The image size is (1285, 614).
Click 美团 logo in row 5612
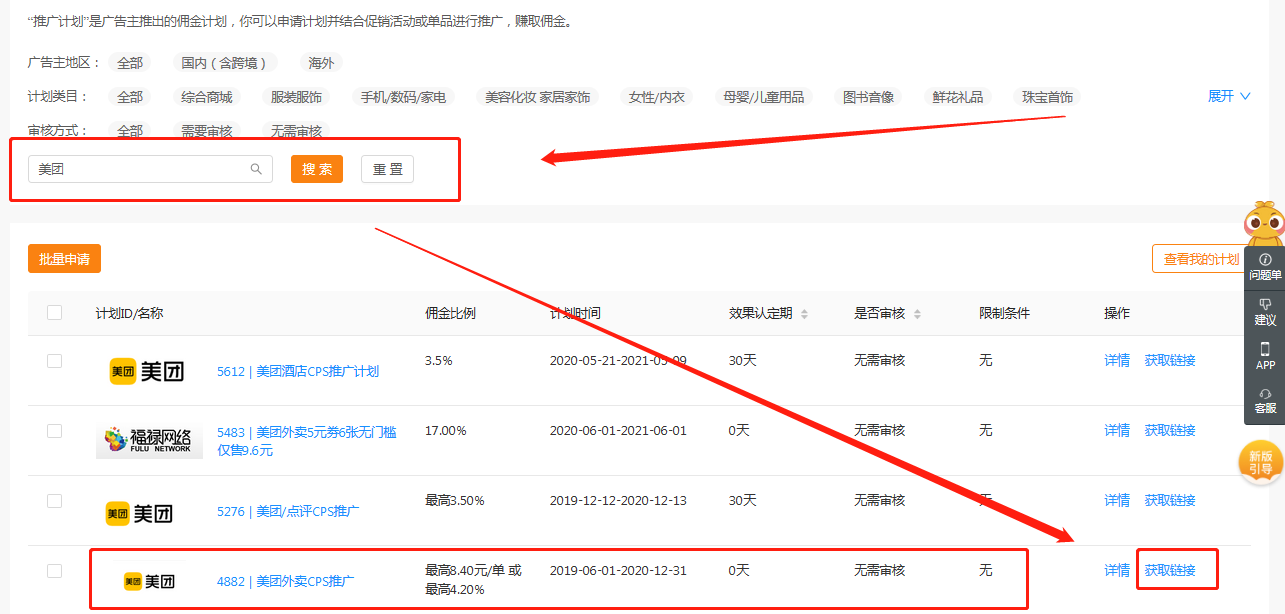coord(146,371)
